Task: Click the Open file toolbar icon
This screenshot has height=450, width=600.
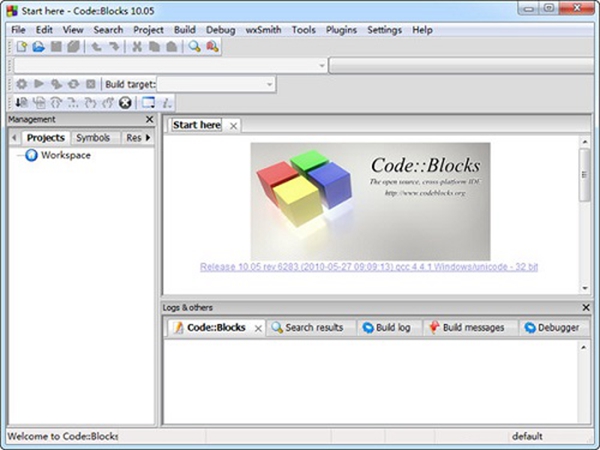Action: 39,47
